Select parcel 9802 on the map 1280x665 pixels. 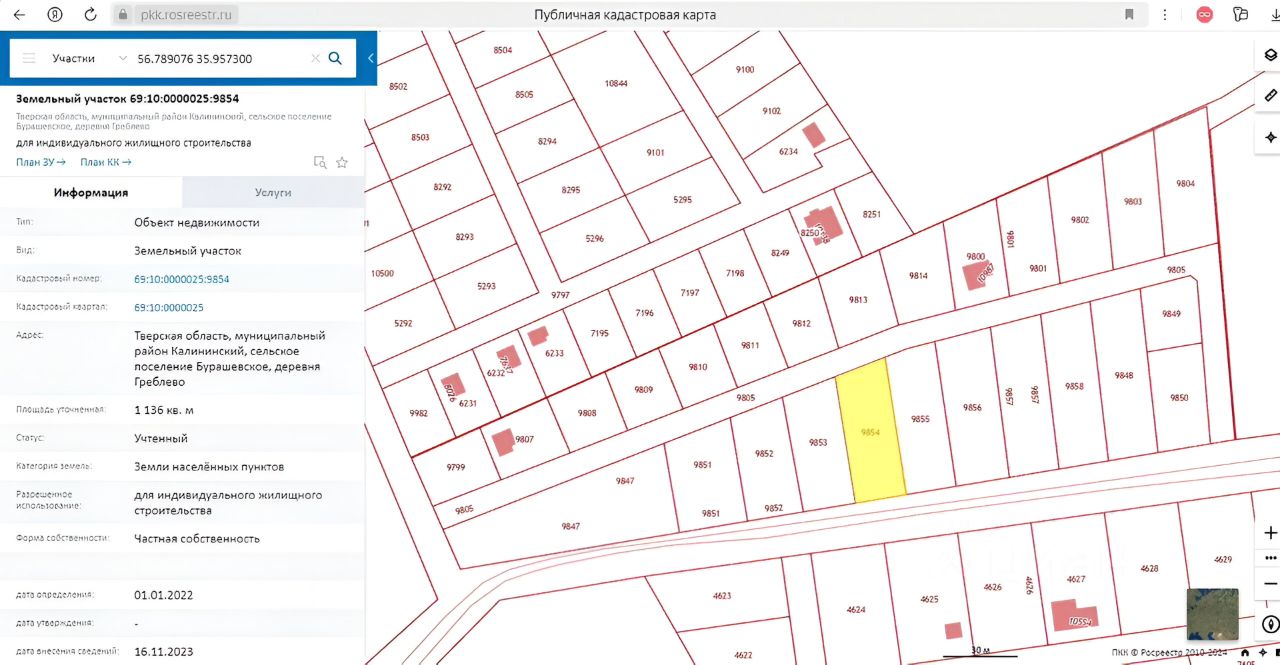(1080, 219)
